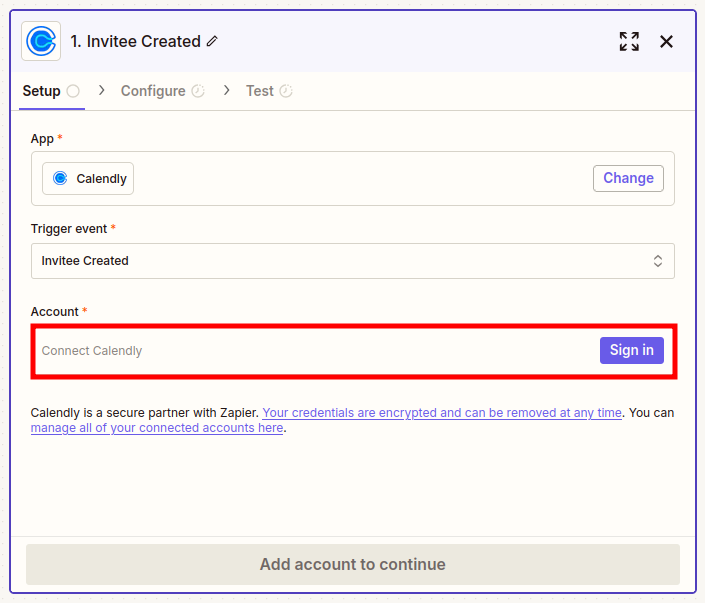Viewport: 705px width, 603px height.
Task: Click the "Trigger event" field label
Action: (69, 229)
